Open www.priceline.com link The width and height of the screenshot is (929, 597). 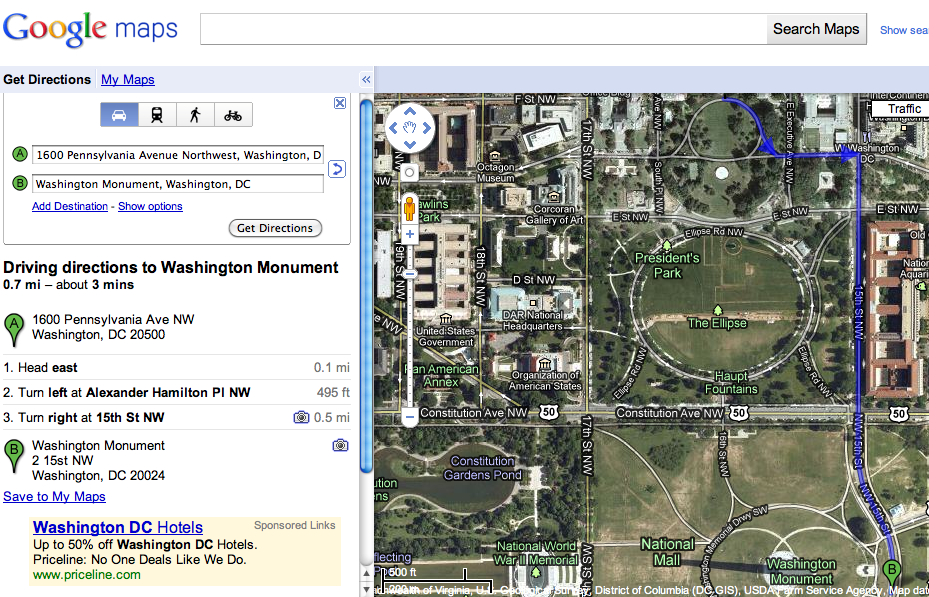tap(87, 574)
